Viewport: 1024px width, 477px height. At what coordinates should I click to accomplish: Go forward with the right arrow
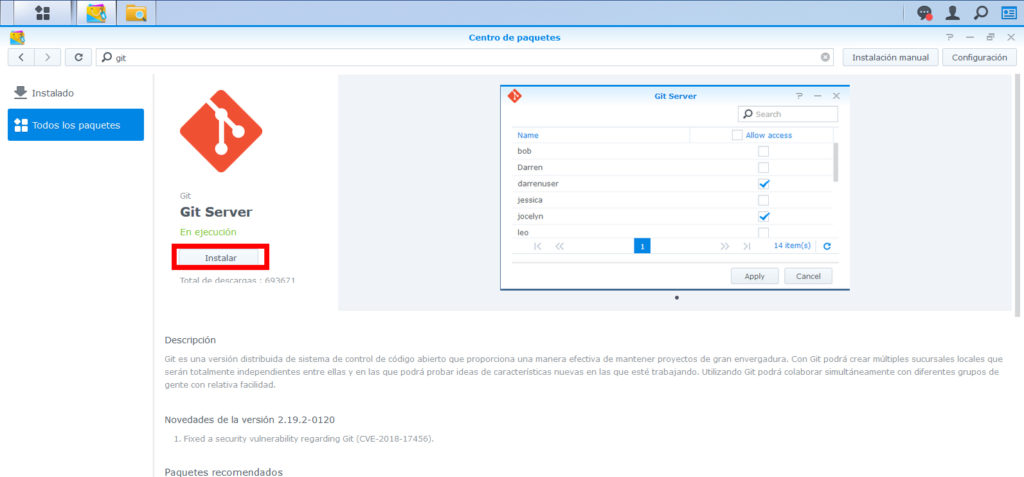click(47, 58)
